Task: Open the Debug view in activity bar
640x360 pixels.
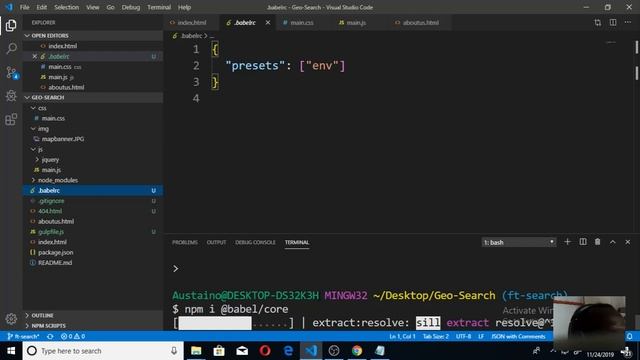Action: pyautogui.click(x=11, y=96)
